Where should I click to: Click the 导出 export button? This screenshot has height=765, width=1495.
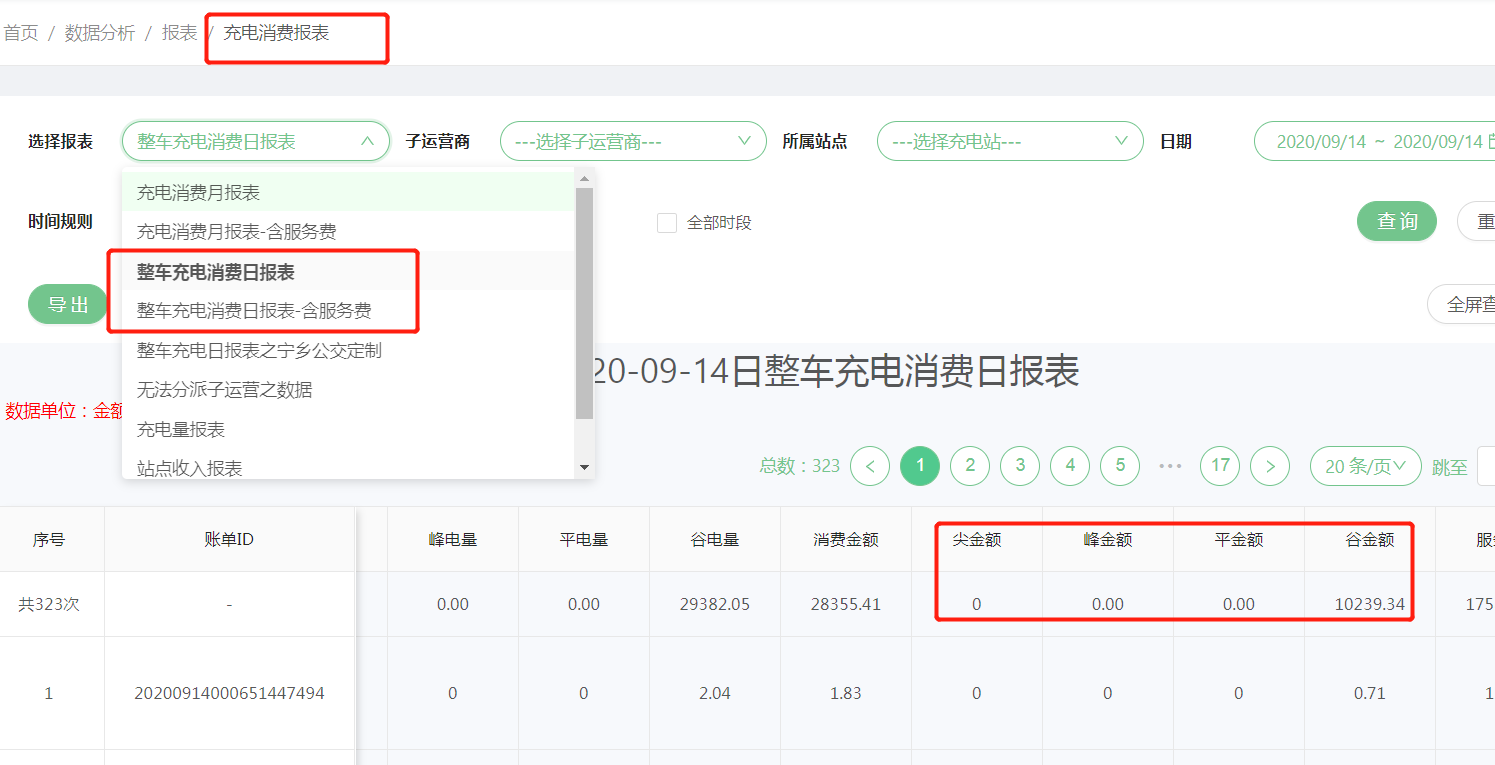tap(68, 304)
